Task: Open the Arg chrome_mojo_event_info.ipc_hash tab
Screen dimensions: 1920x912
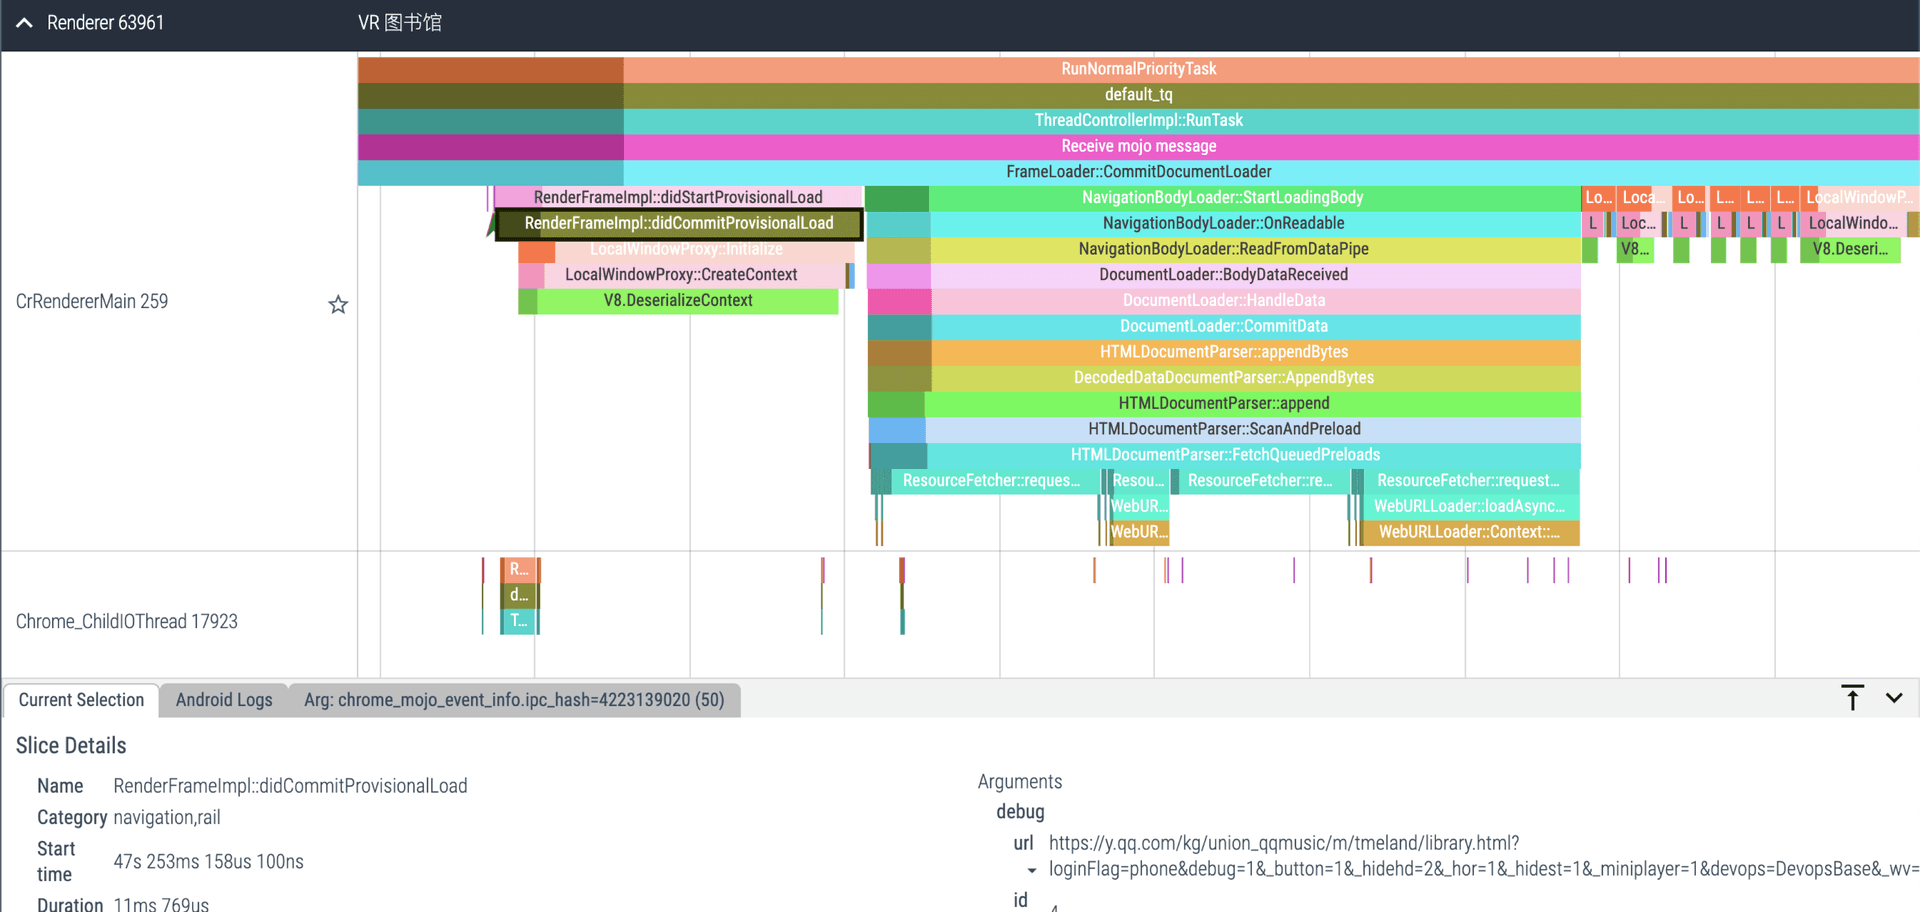Action: pos(514,700)
